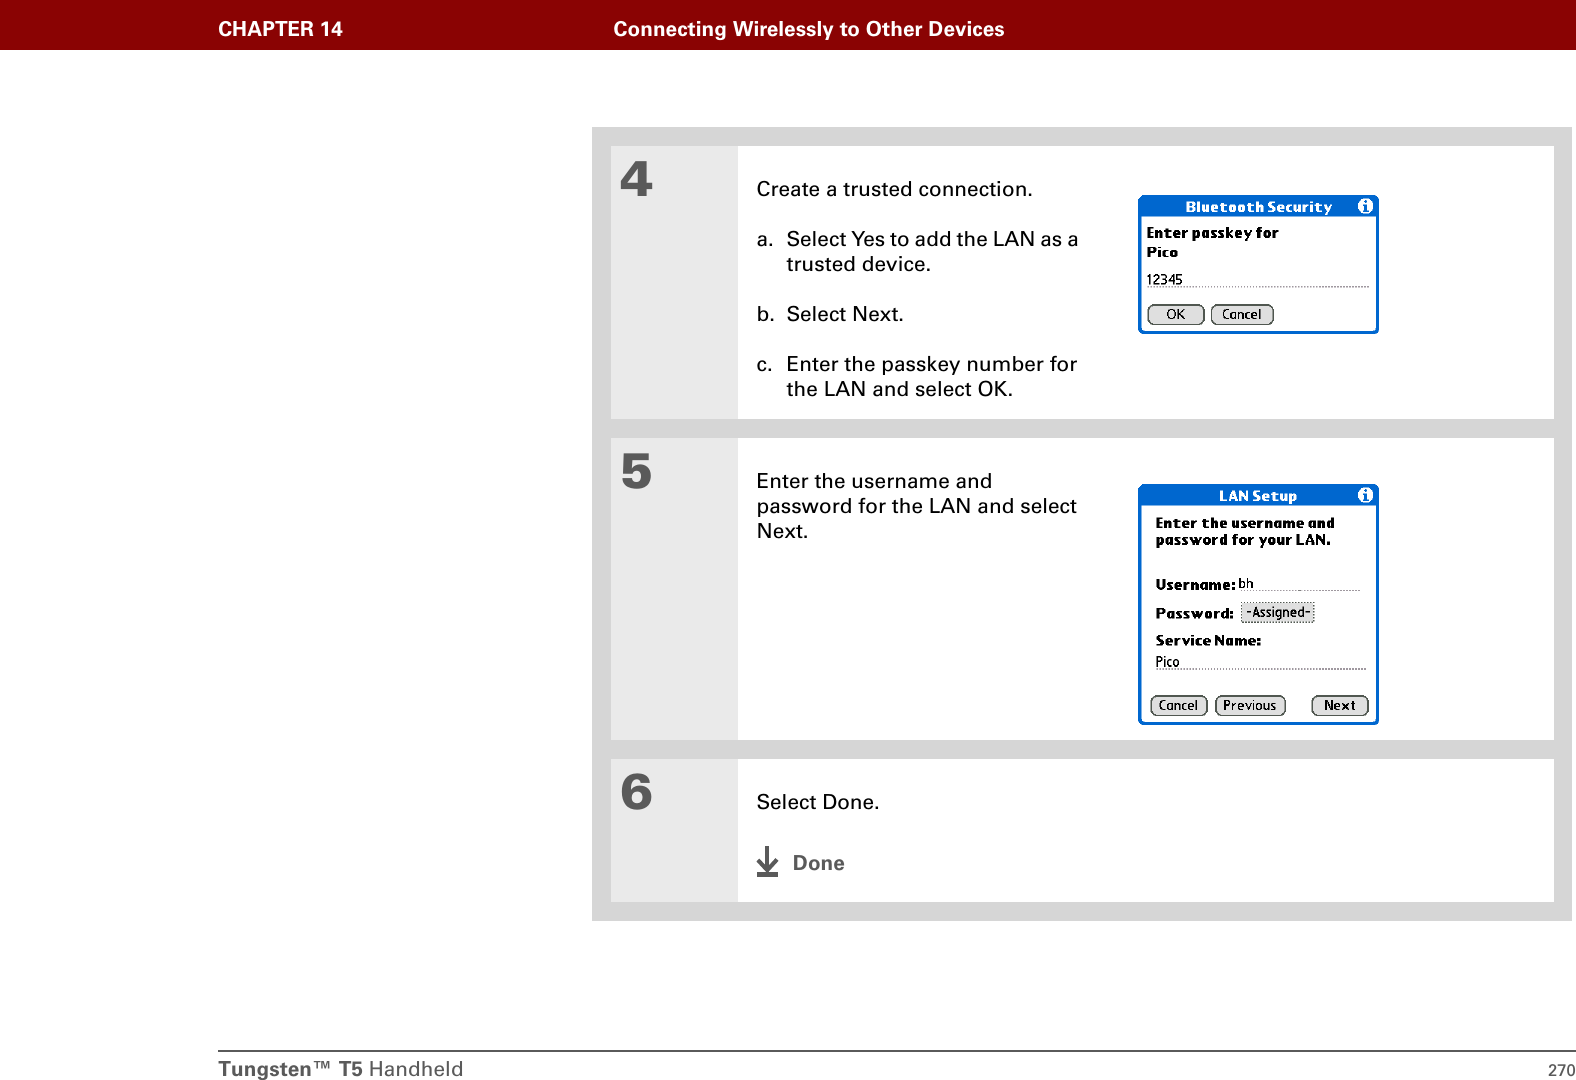Click the Service Name field showing Pico
The width and height of the screenshot is (1576, 1080).
coord(1260,662)
